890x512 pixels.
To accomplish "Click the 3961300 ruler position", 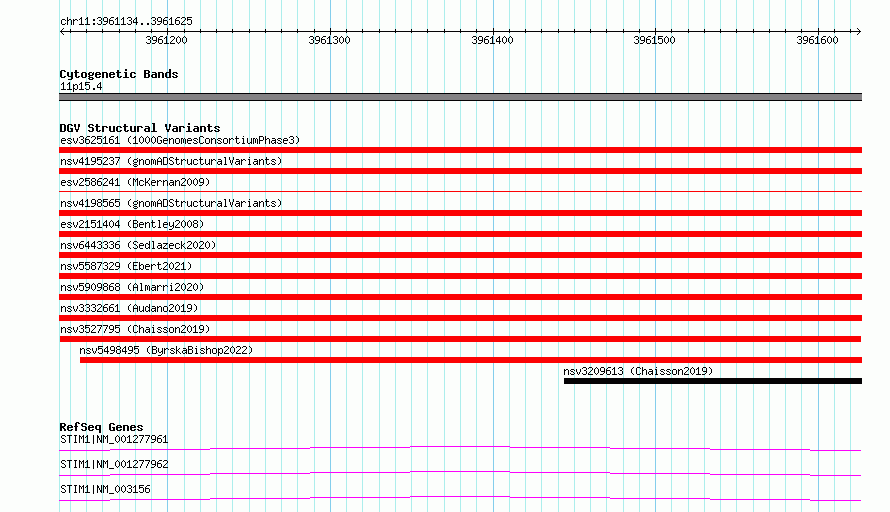I will [329, 40].
